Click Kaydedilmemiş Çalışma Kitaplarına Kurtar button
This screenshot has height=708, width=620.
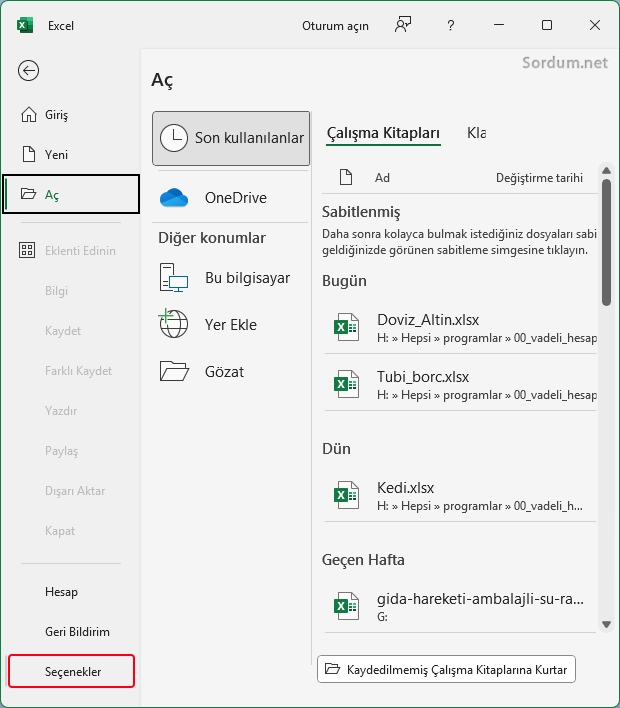click(x=447, y=669)
